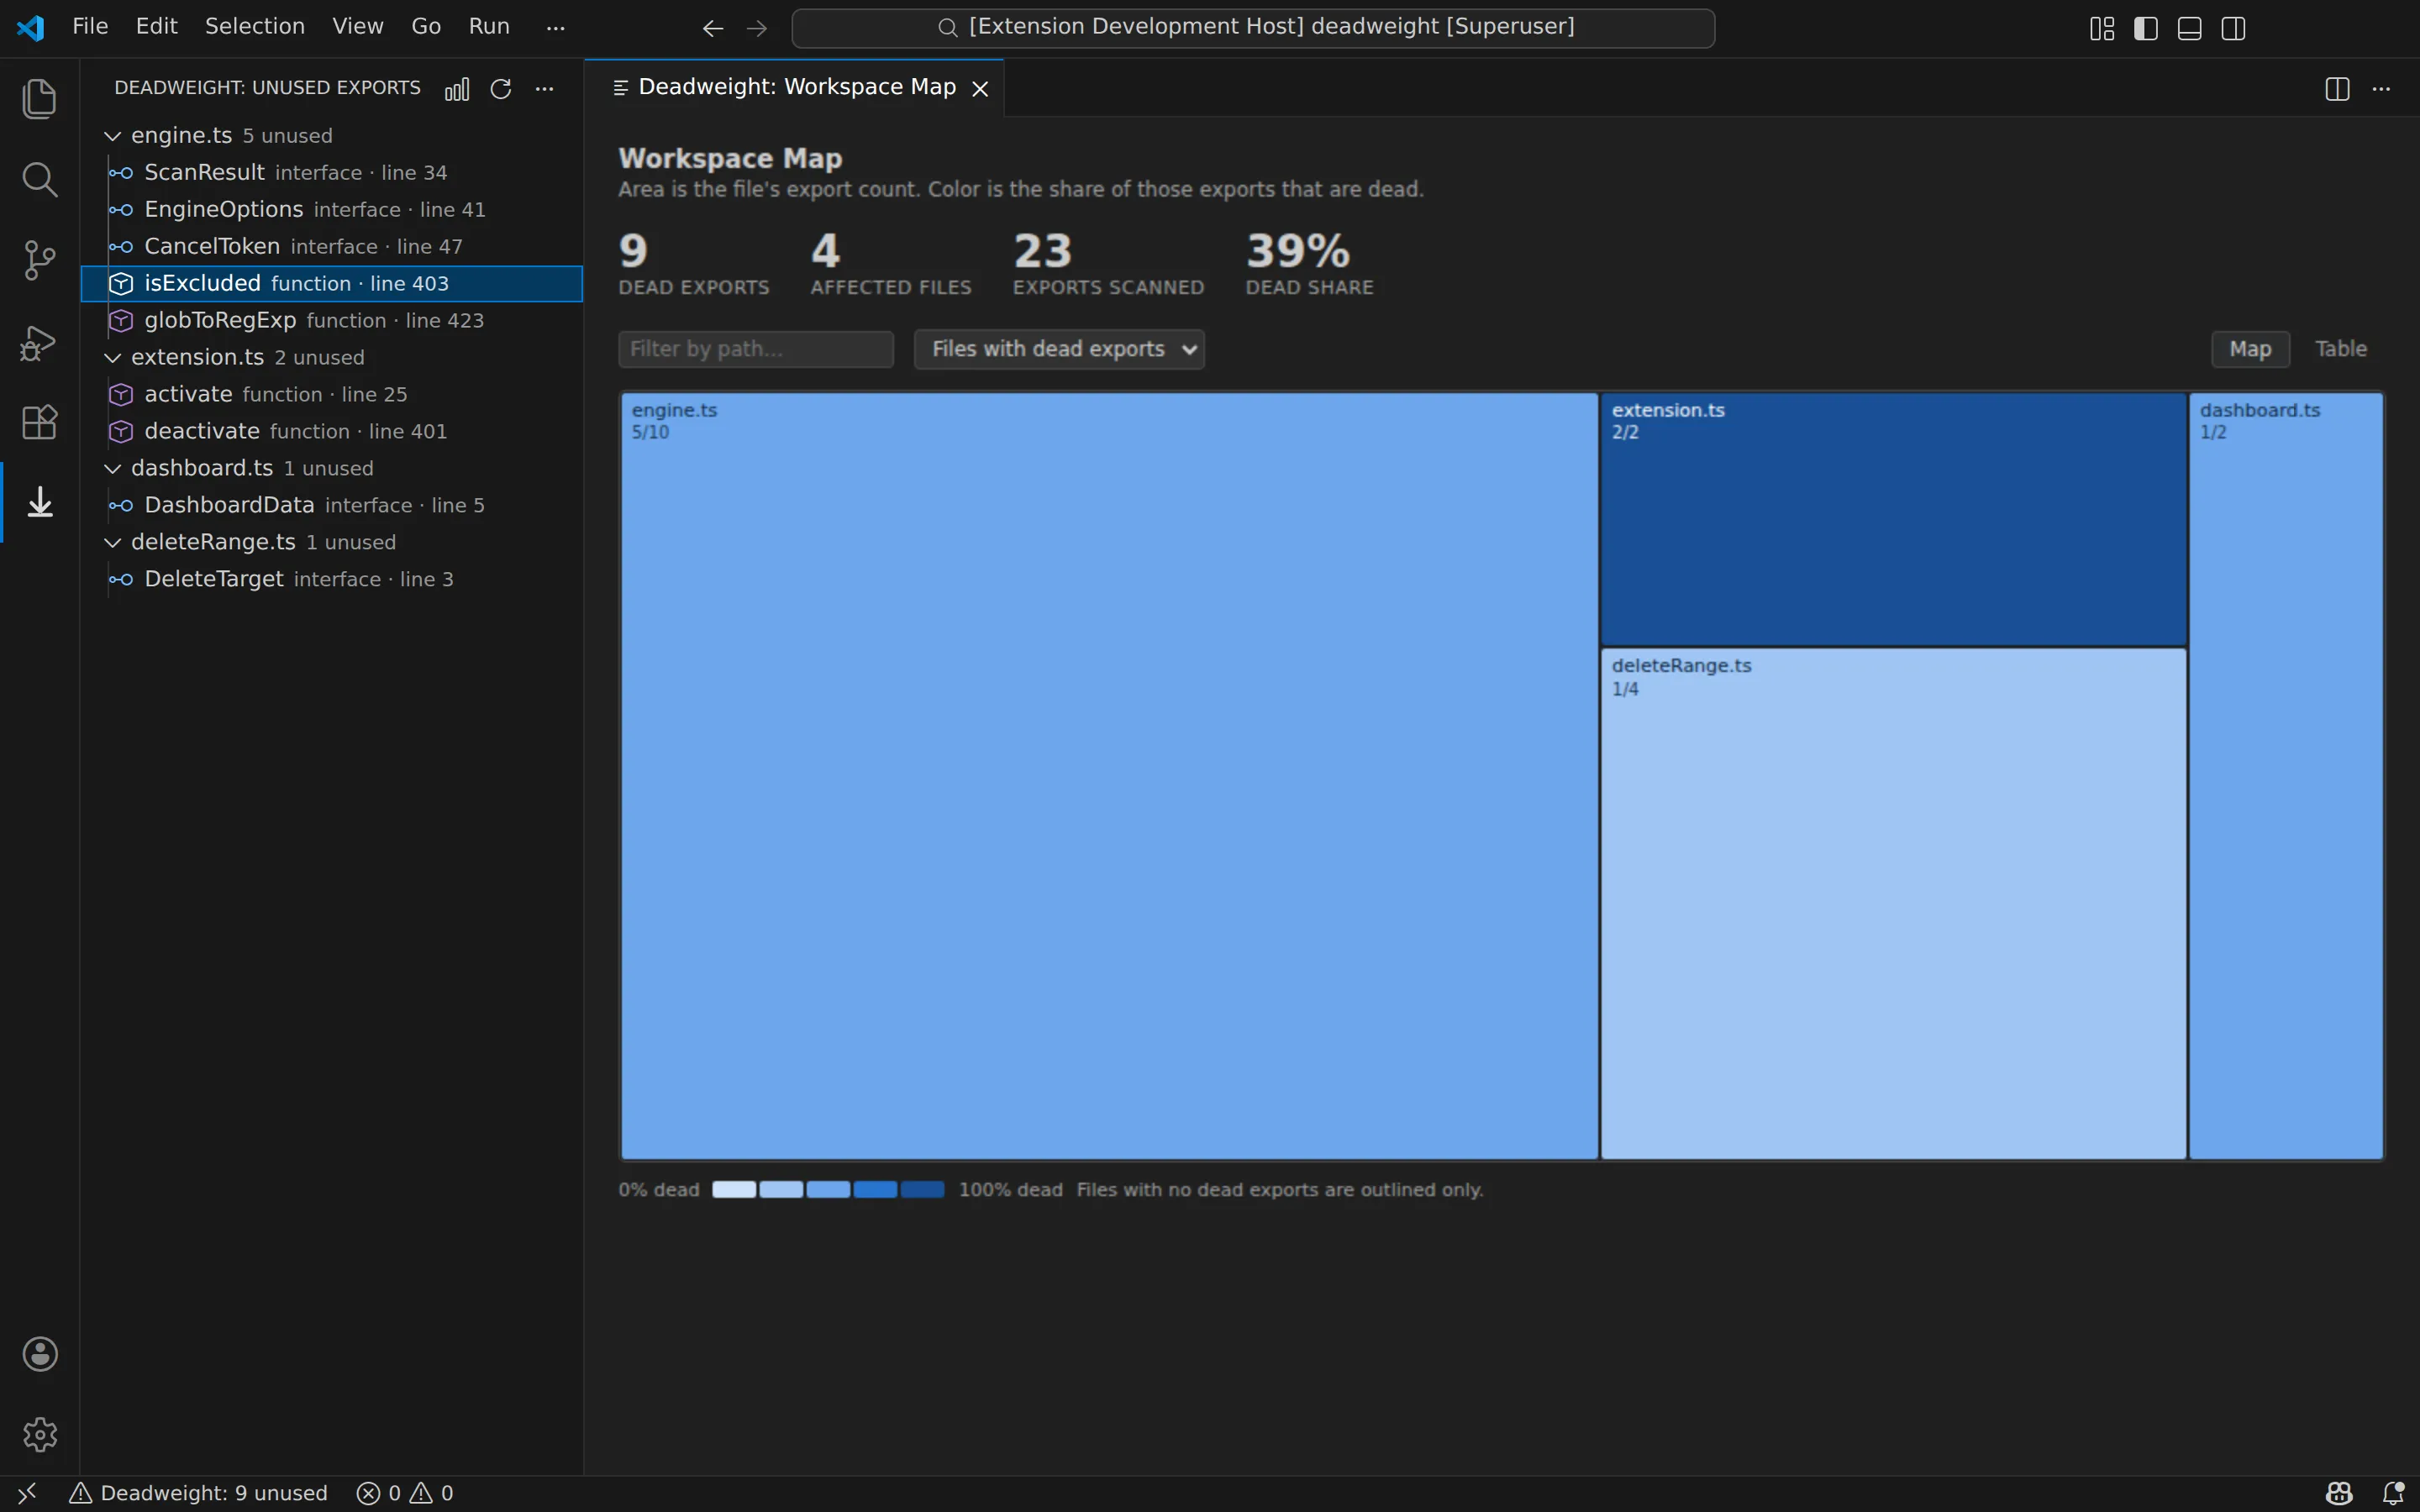Click the dashboard.ts treemap tile
This screenshot has height=1512, width=2420.
(2286, 776)
